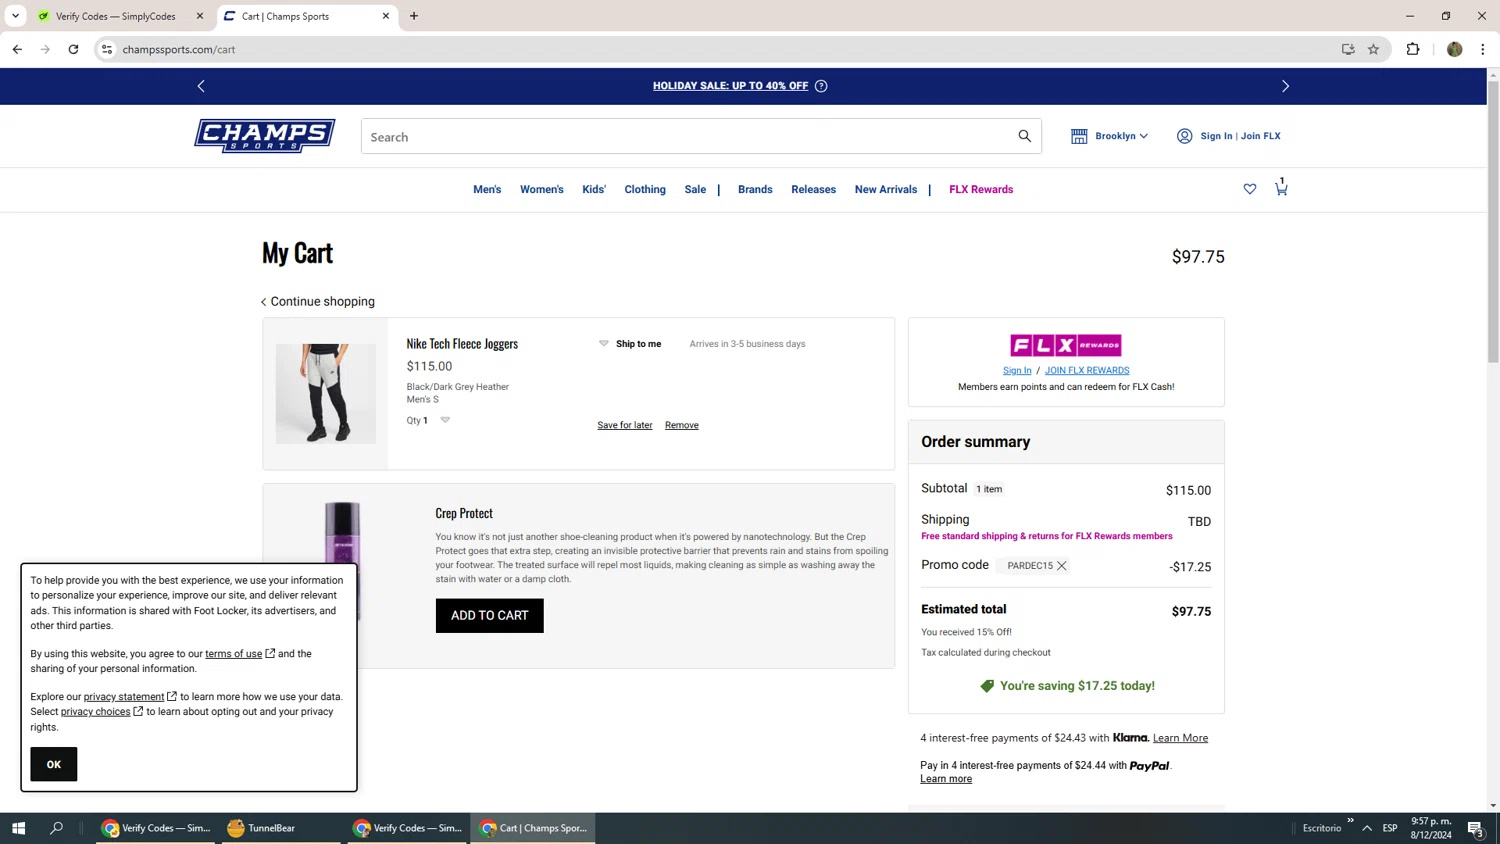Open the Qty 1 quantity dropdown
Viewport: 1500px width, 844px height.
(x=445, y=420)
